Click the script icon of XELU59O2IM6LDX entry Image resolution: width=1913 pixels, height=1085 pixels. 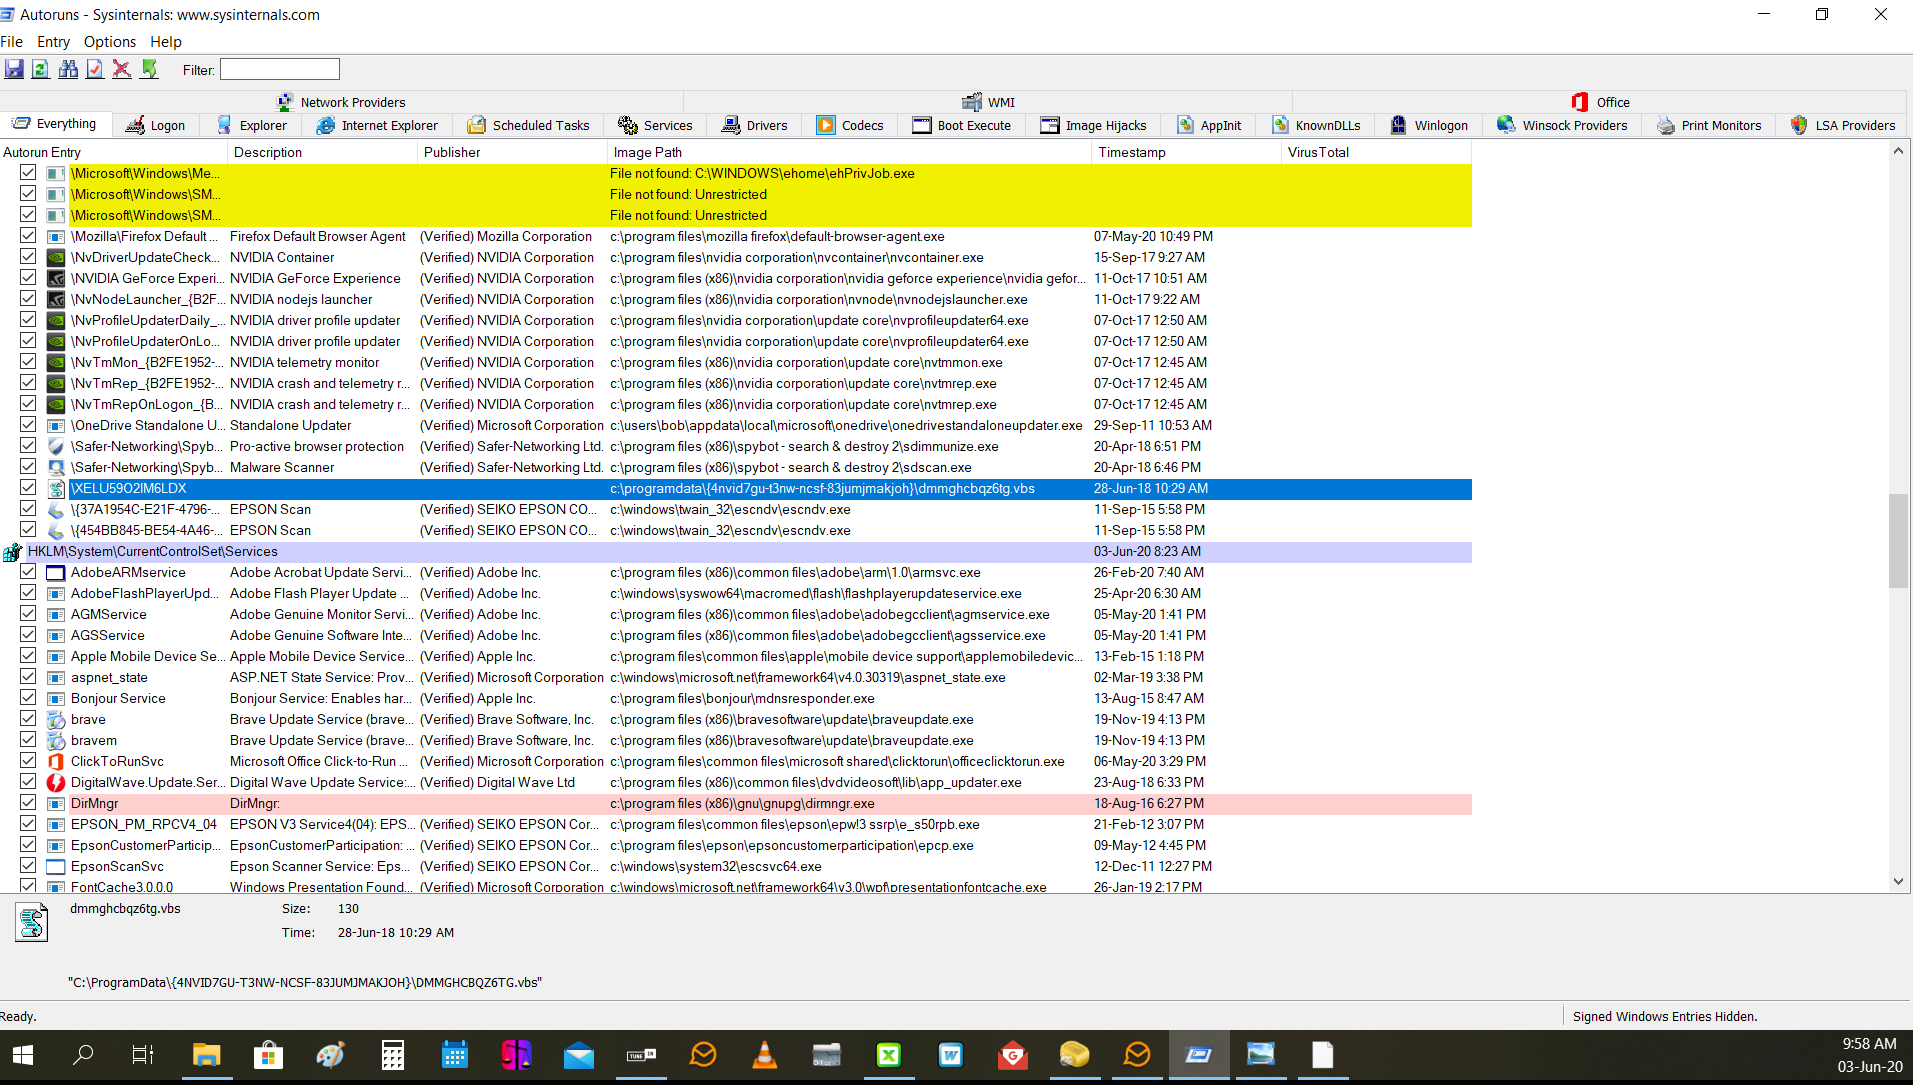coord(56,489)
